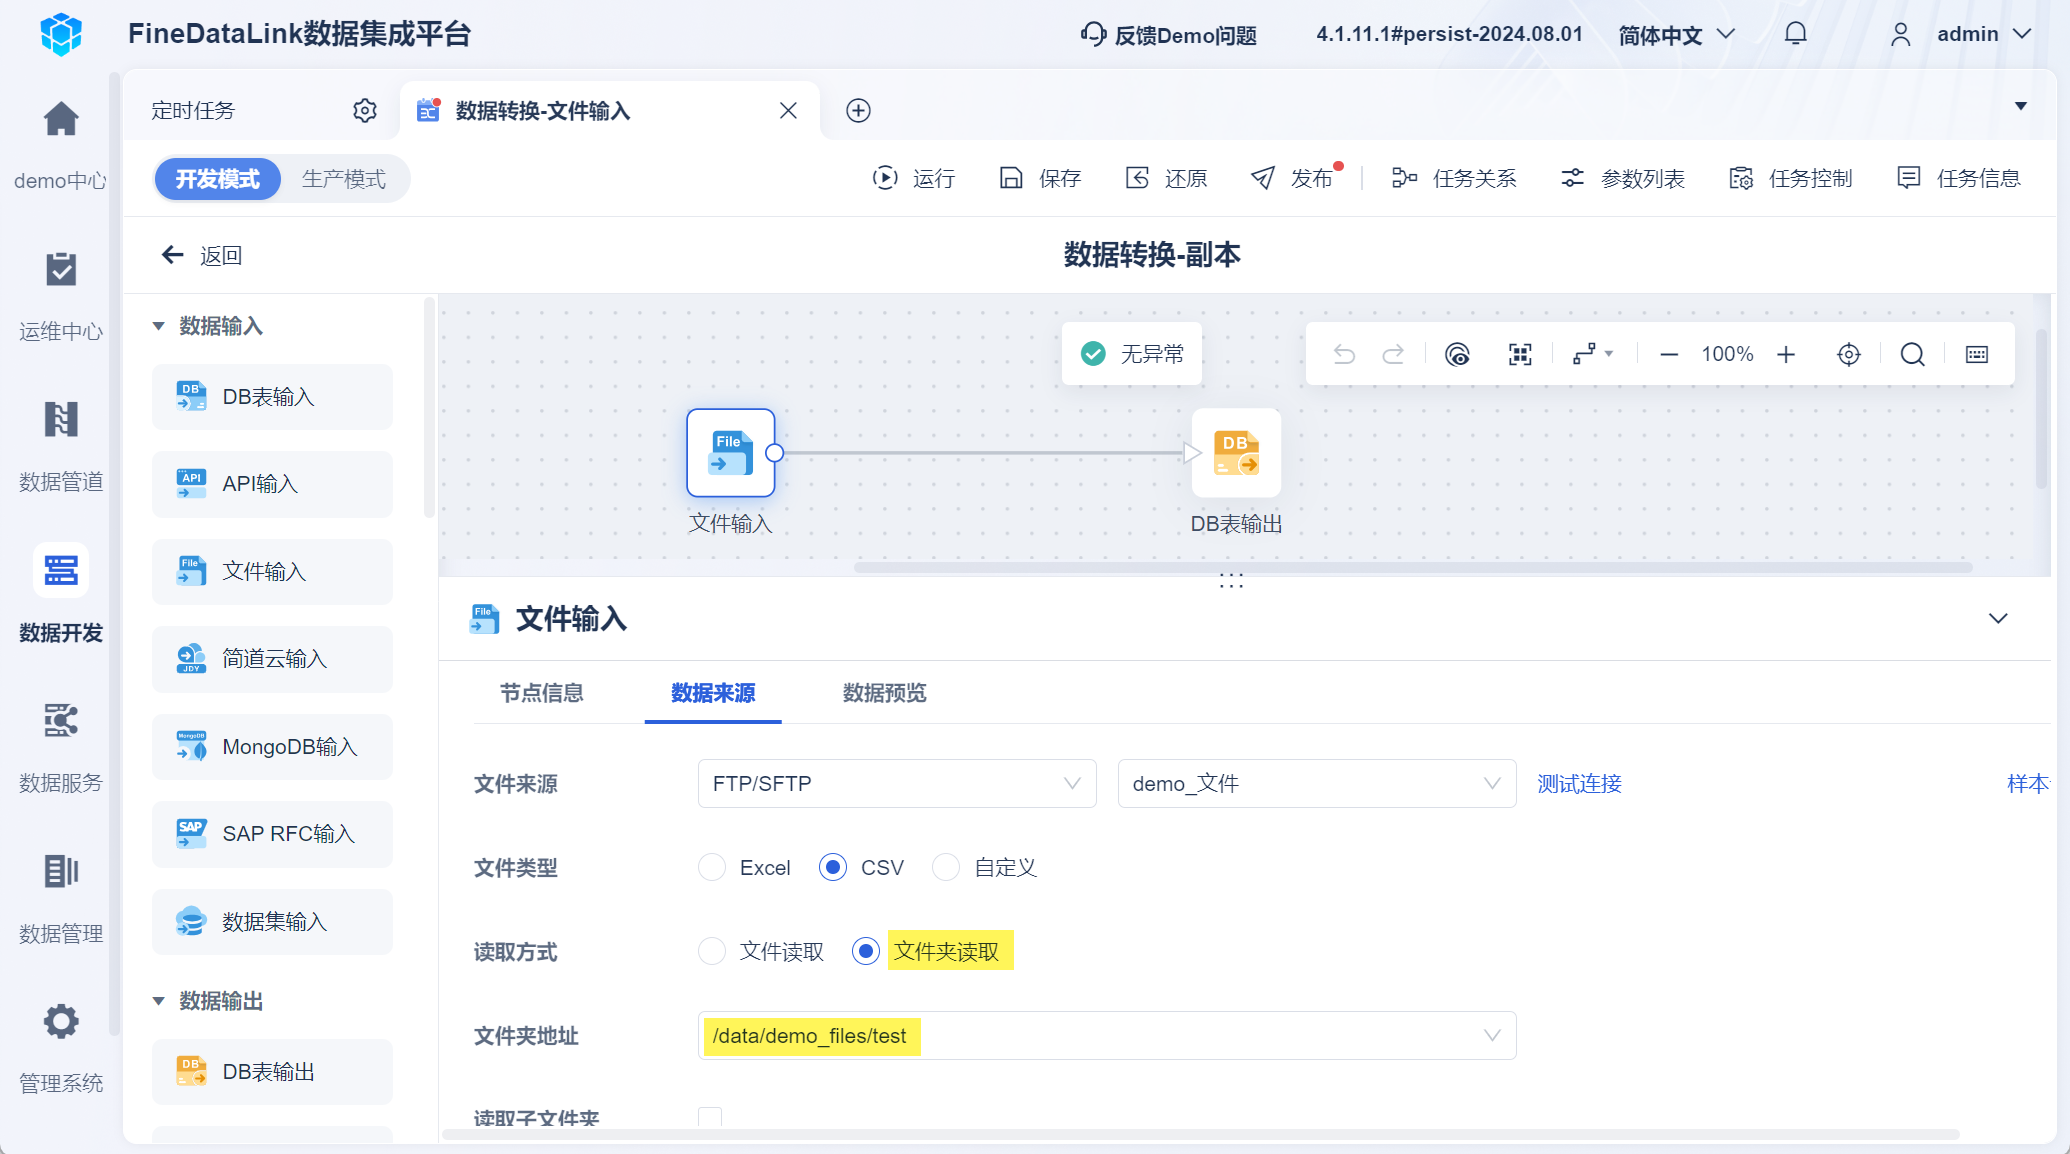Click the locate/center target icon

click(1849, 354)
